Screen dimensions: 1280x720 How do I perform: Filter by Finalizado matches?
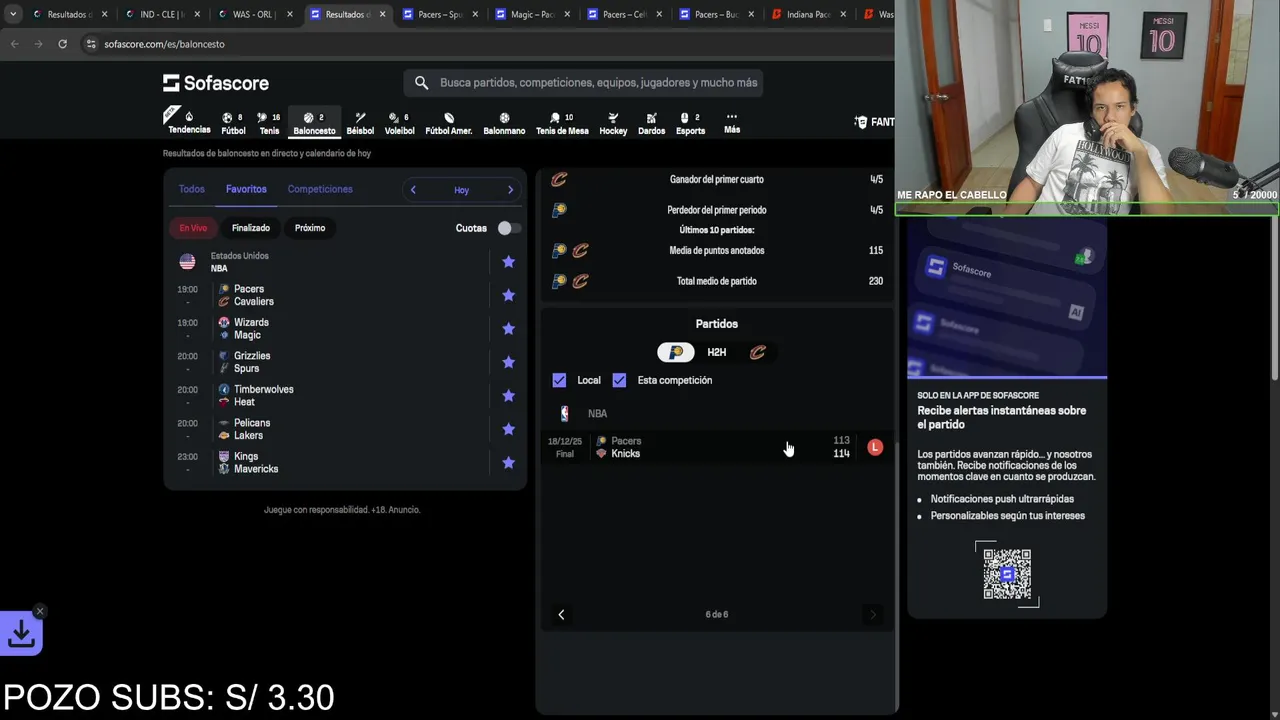251,228
